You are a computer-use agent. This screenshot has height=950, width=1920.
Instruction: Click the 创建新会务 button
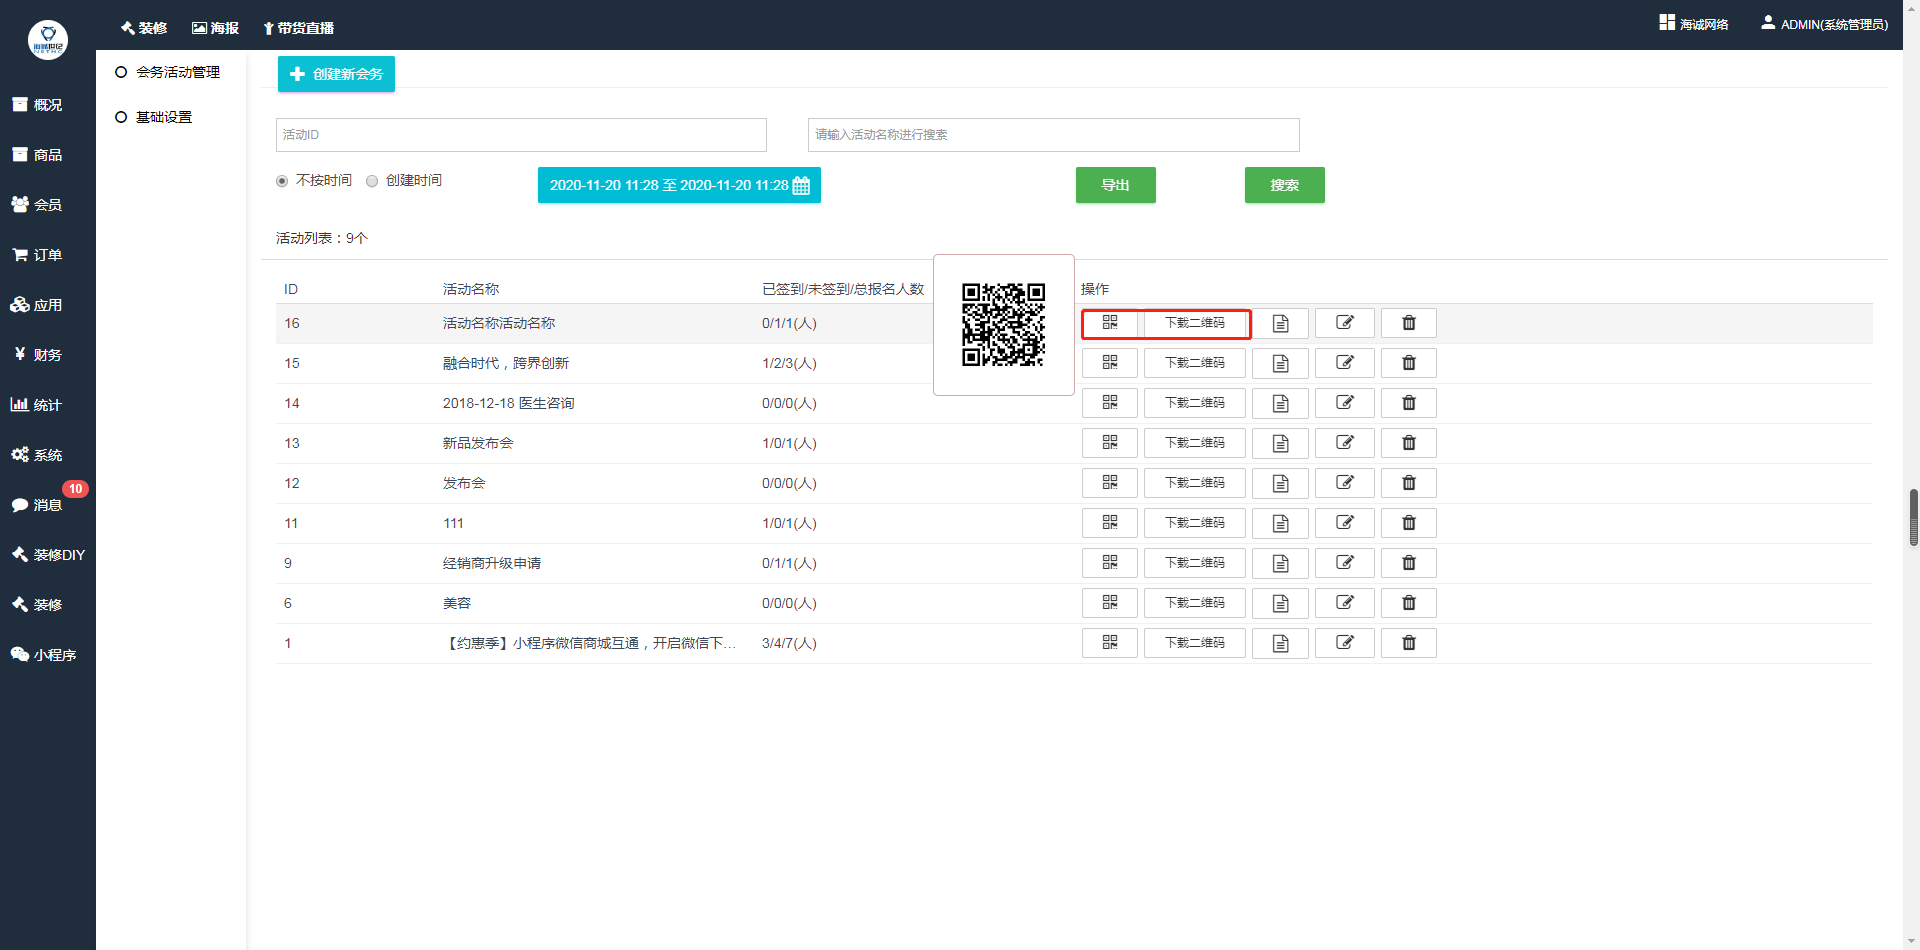pos(336,74)
